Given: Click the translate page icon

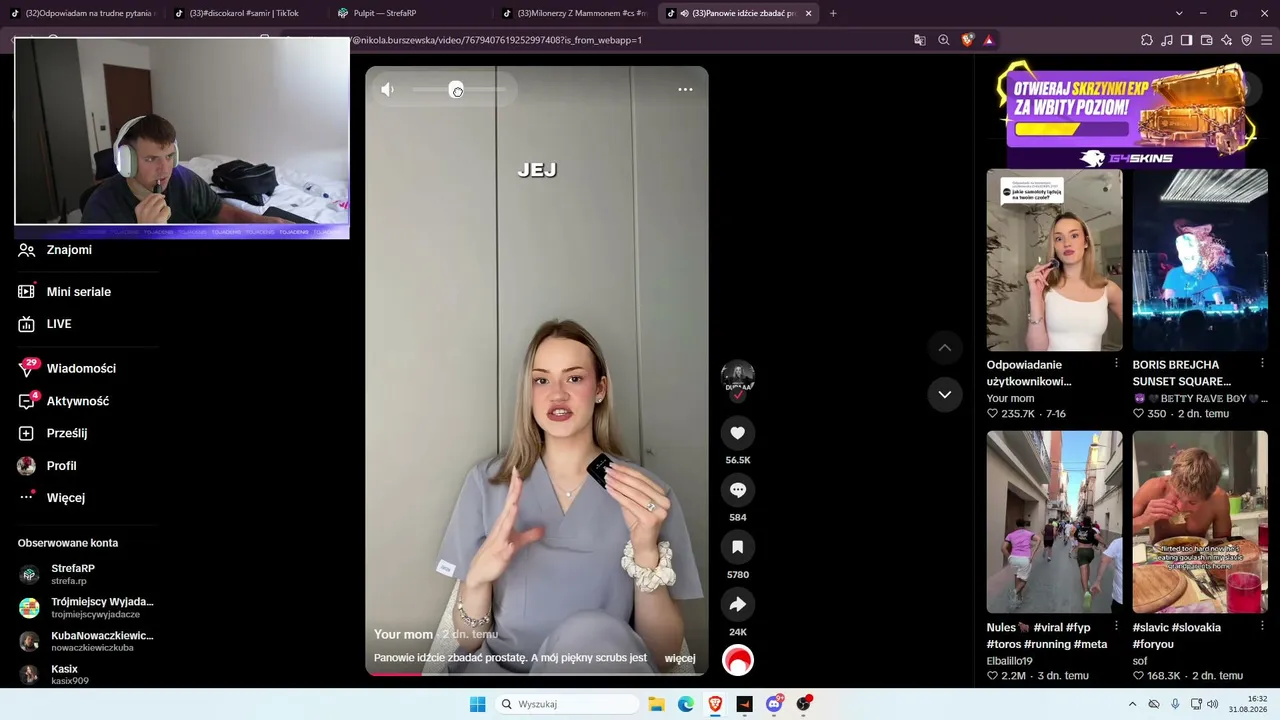Looking at the screenshot, I should pyautogui.click(x=920, y=40).
